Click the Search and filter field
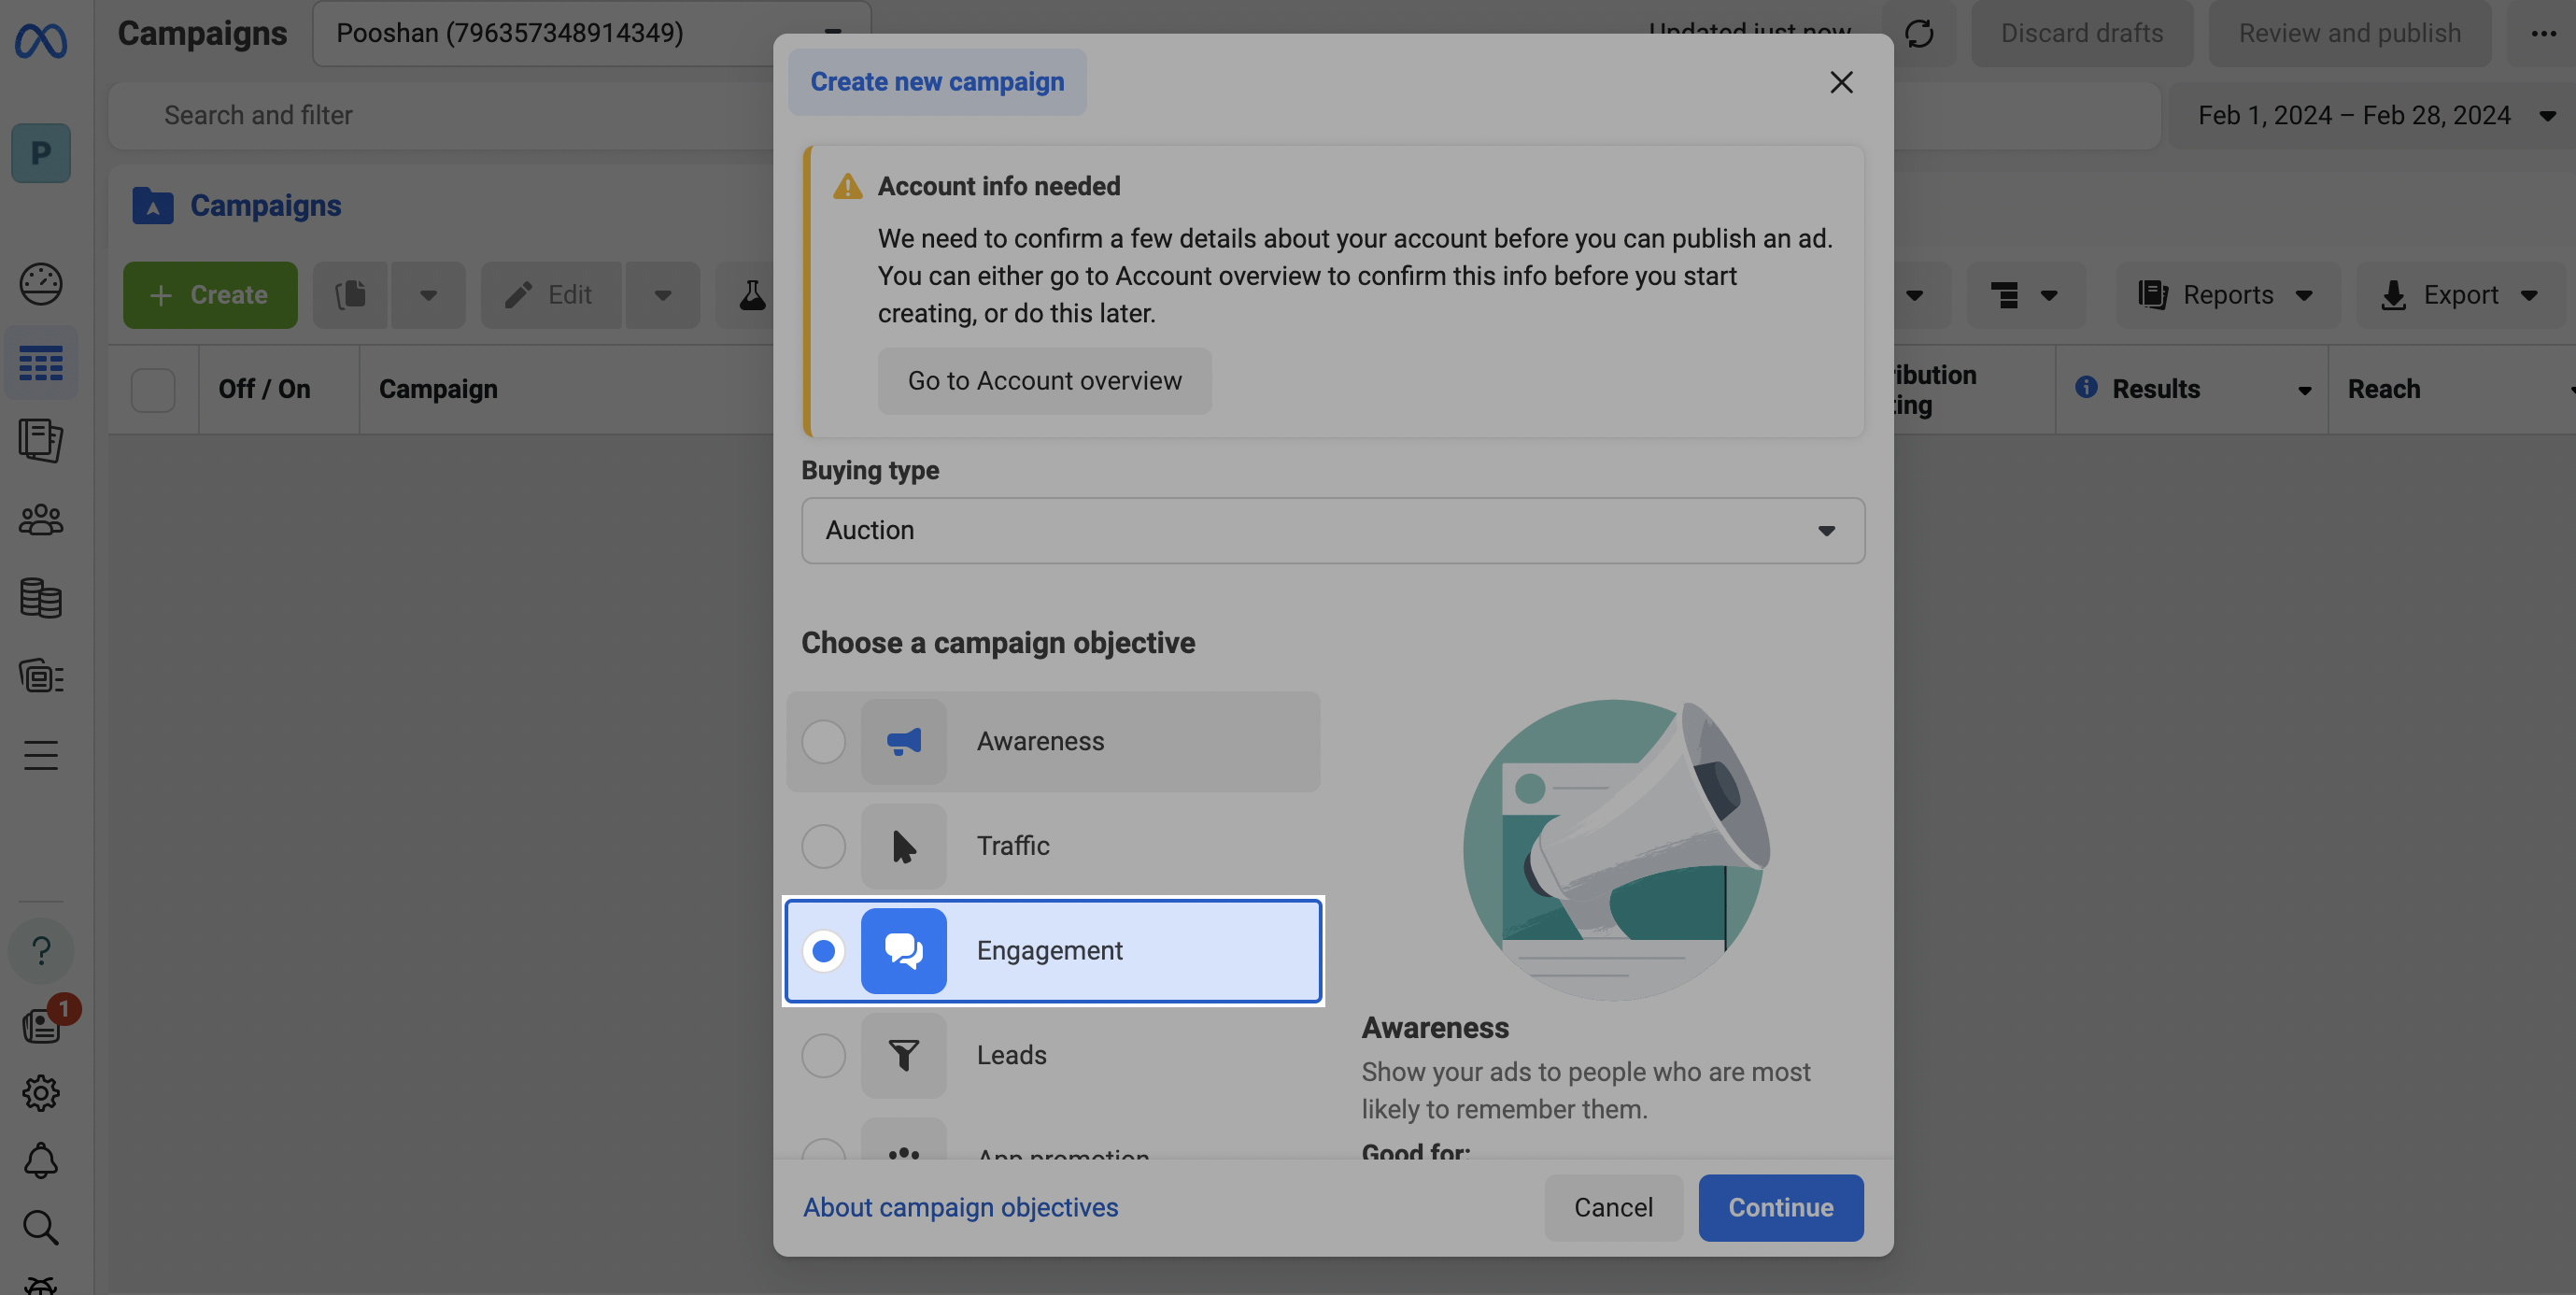The image size is (2576, 1295). tap(440, 116)
